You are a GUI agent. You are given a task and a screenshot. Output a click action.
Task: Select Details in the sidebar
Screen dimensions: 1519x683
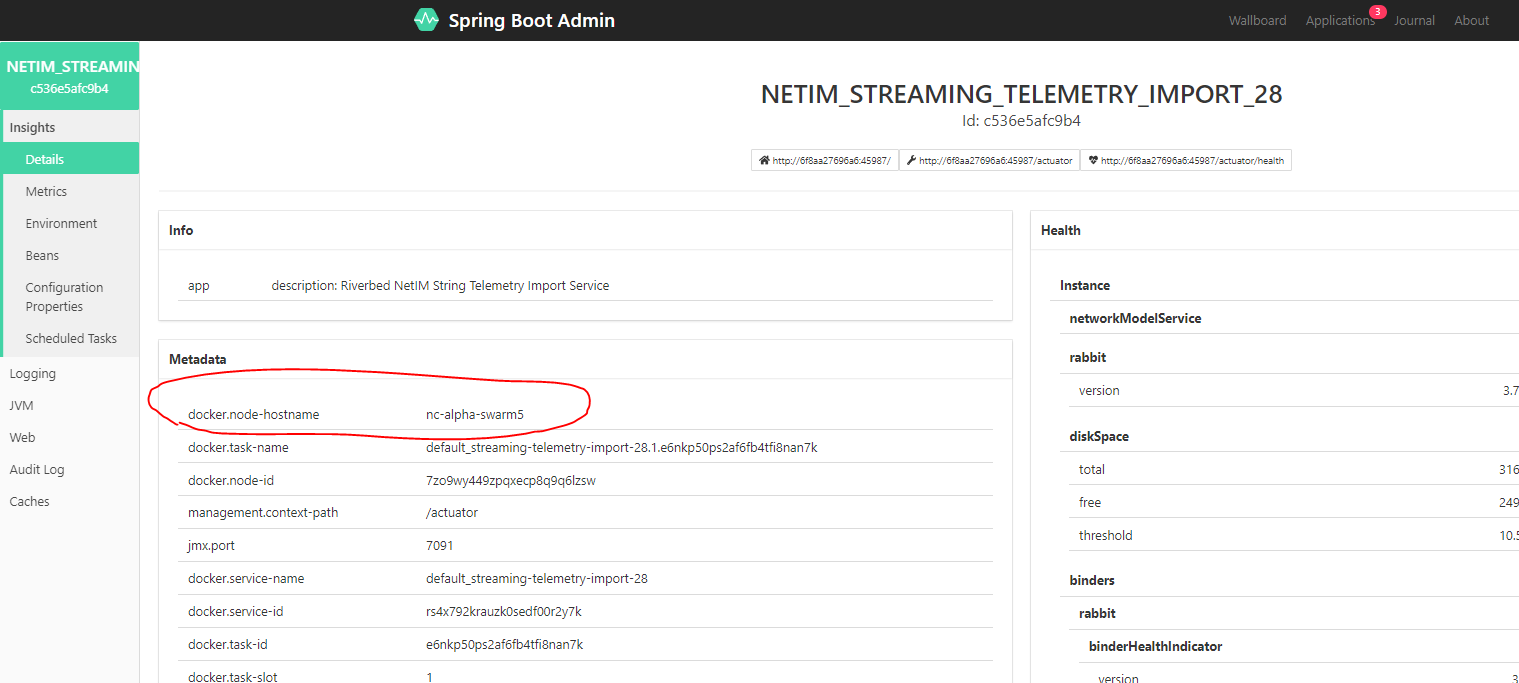point(45,159)
